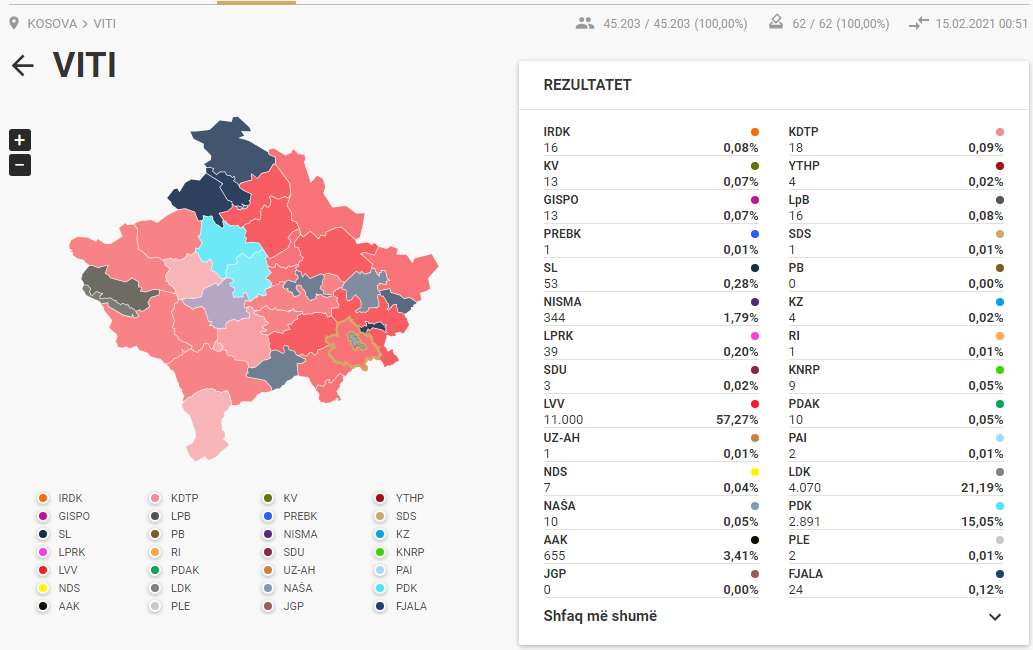Click the last-update arrows icon
Viewport: 1033px width, 650px height.
(918, 23)
